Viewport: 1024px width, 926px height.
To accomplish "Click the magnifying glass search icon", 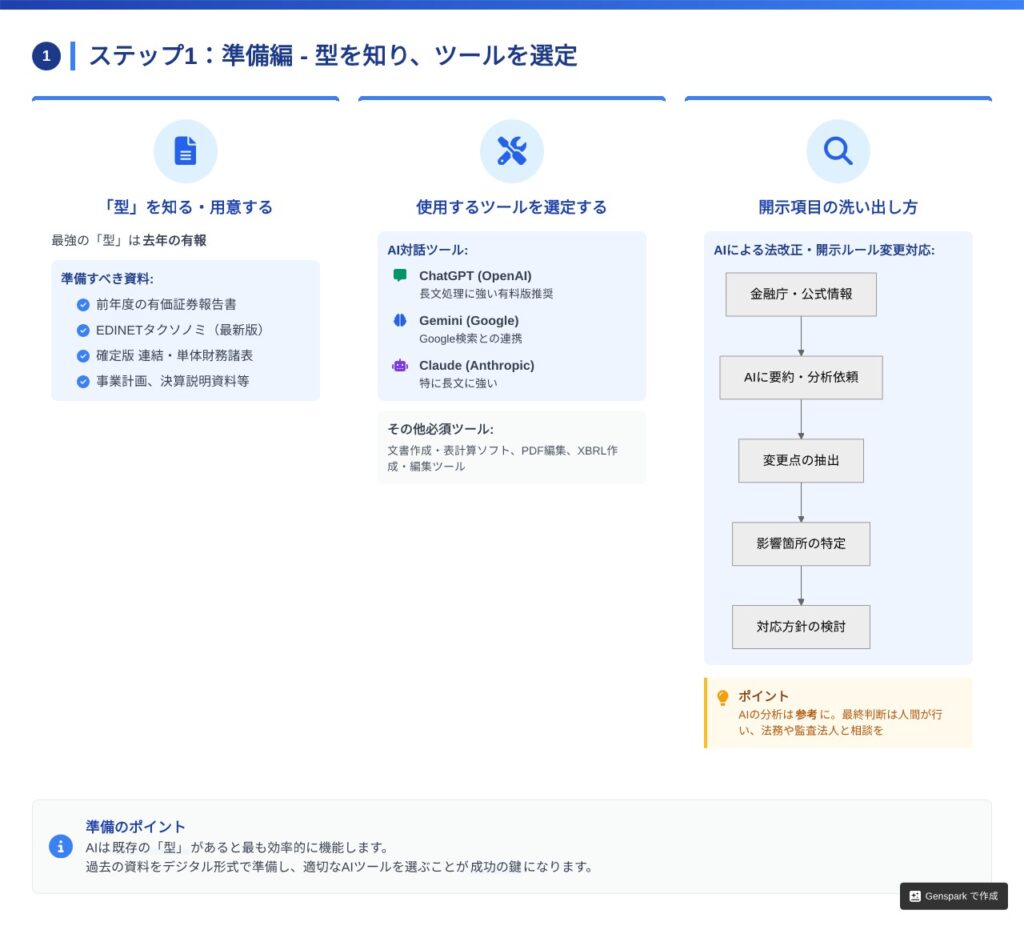I will (838, 151).
